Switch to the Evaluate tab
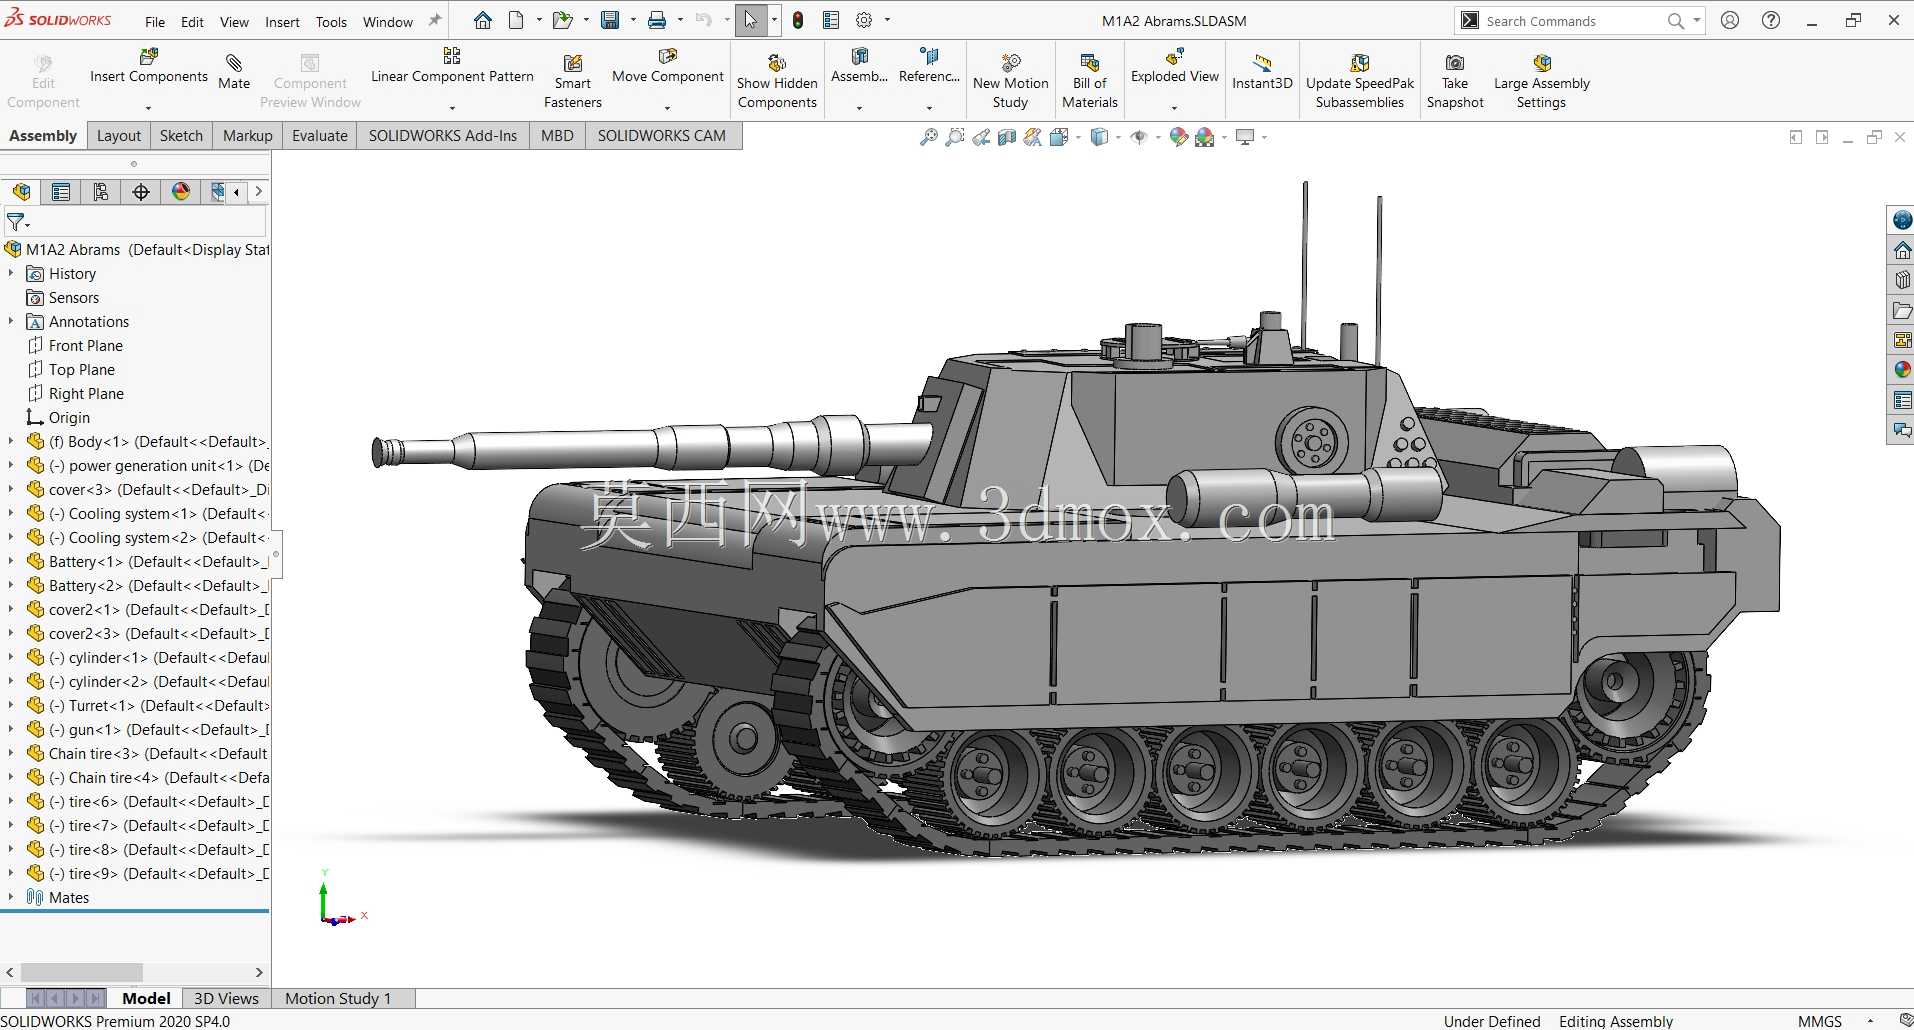 coord(320,136)
